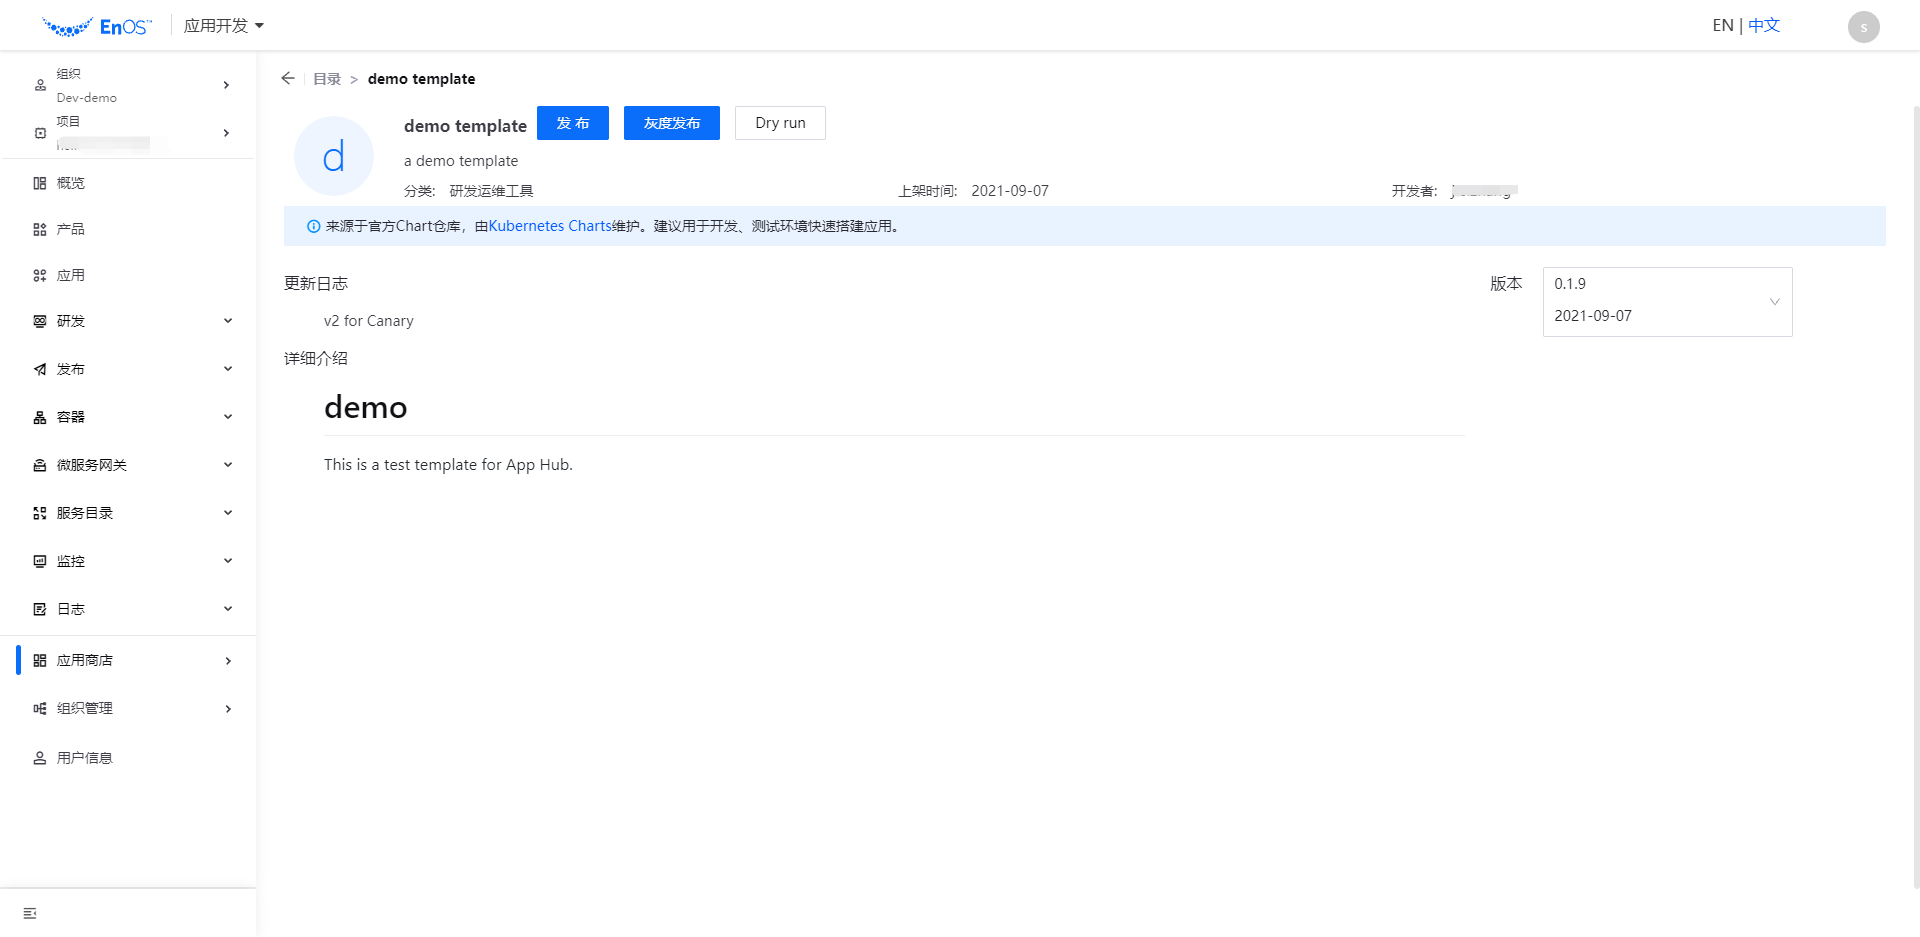This screenshot has height=937, width=1920.
Task: Open the 概览 overview section
Action: click(x=68, y=182)
